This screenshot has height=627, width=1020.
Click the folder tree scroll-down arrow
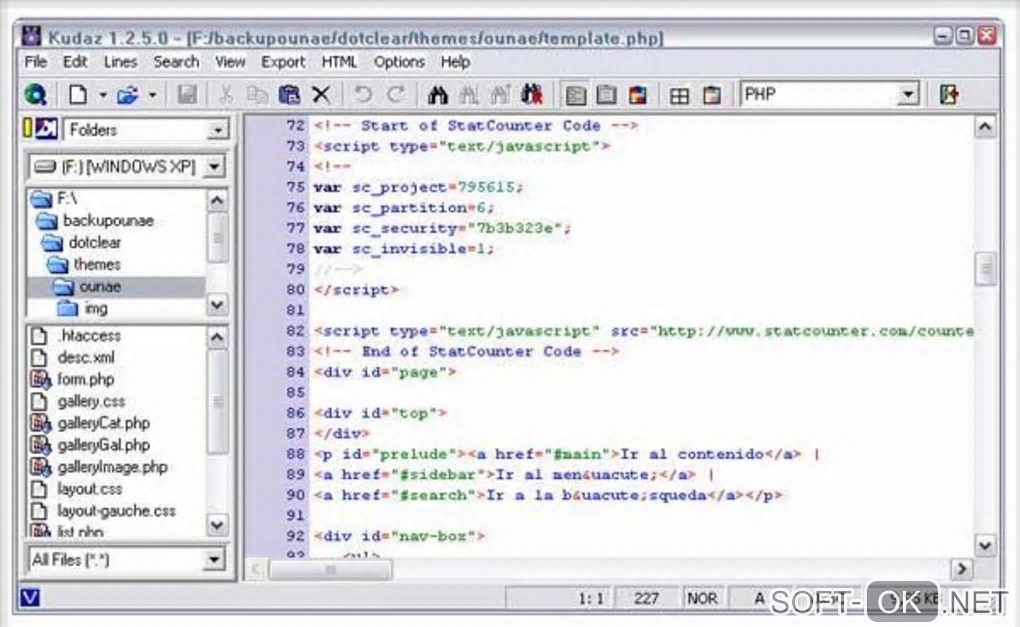[x=217, y=304]
